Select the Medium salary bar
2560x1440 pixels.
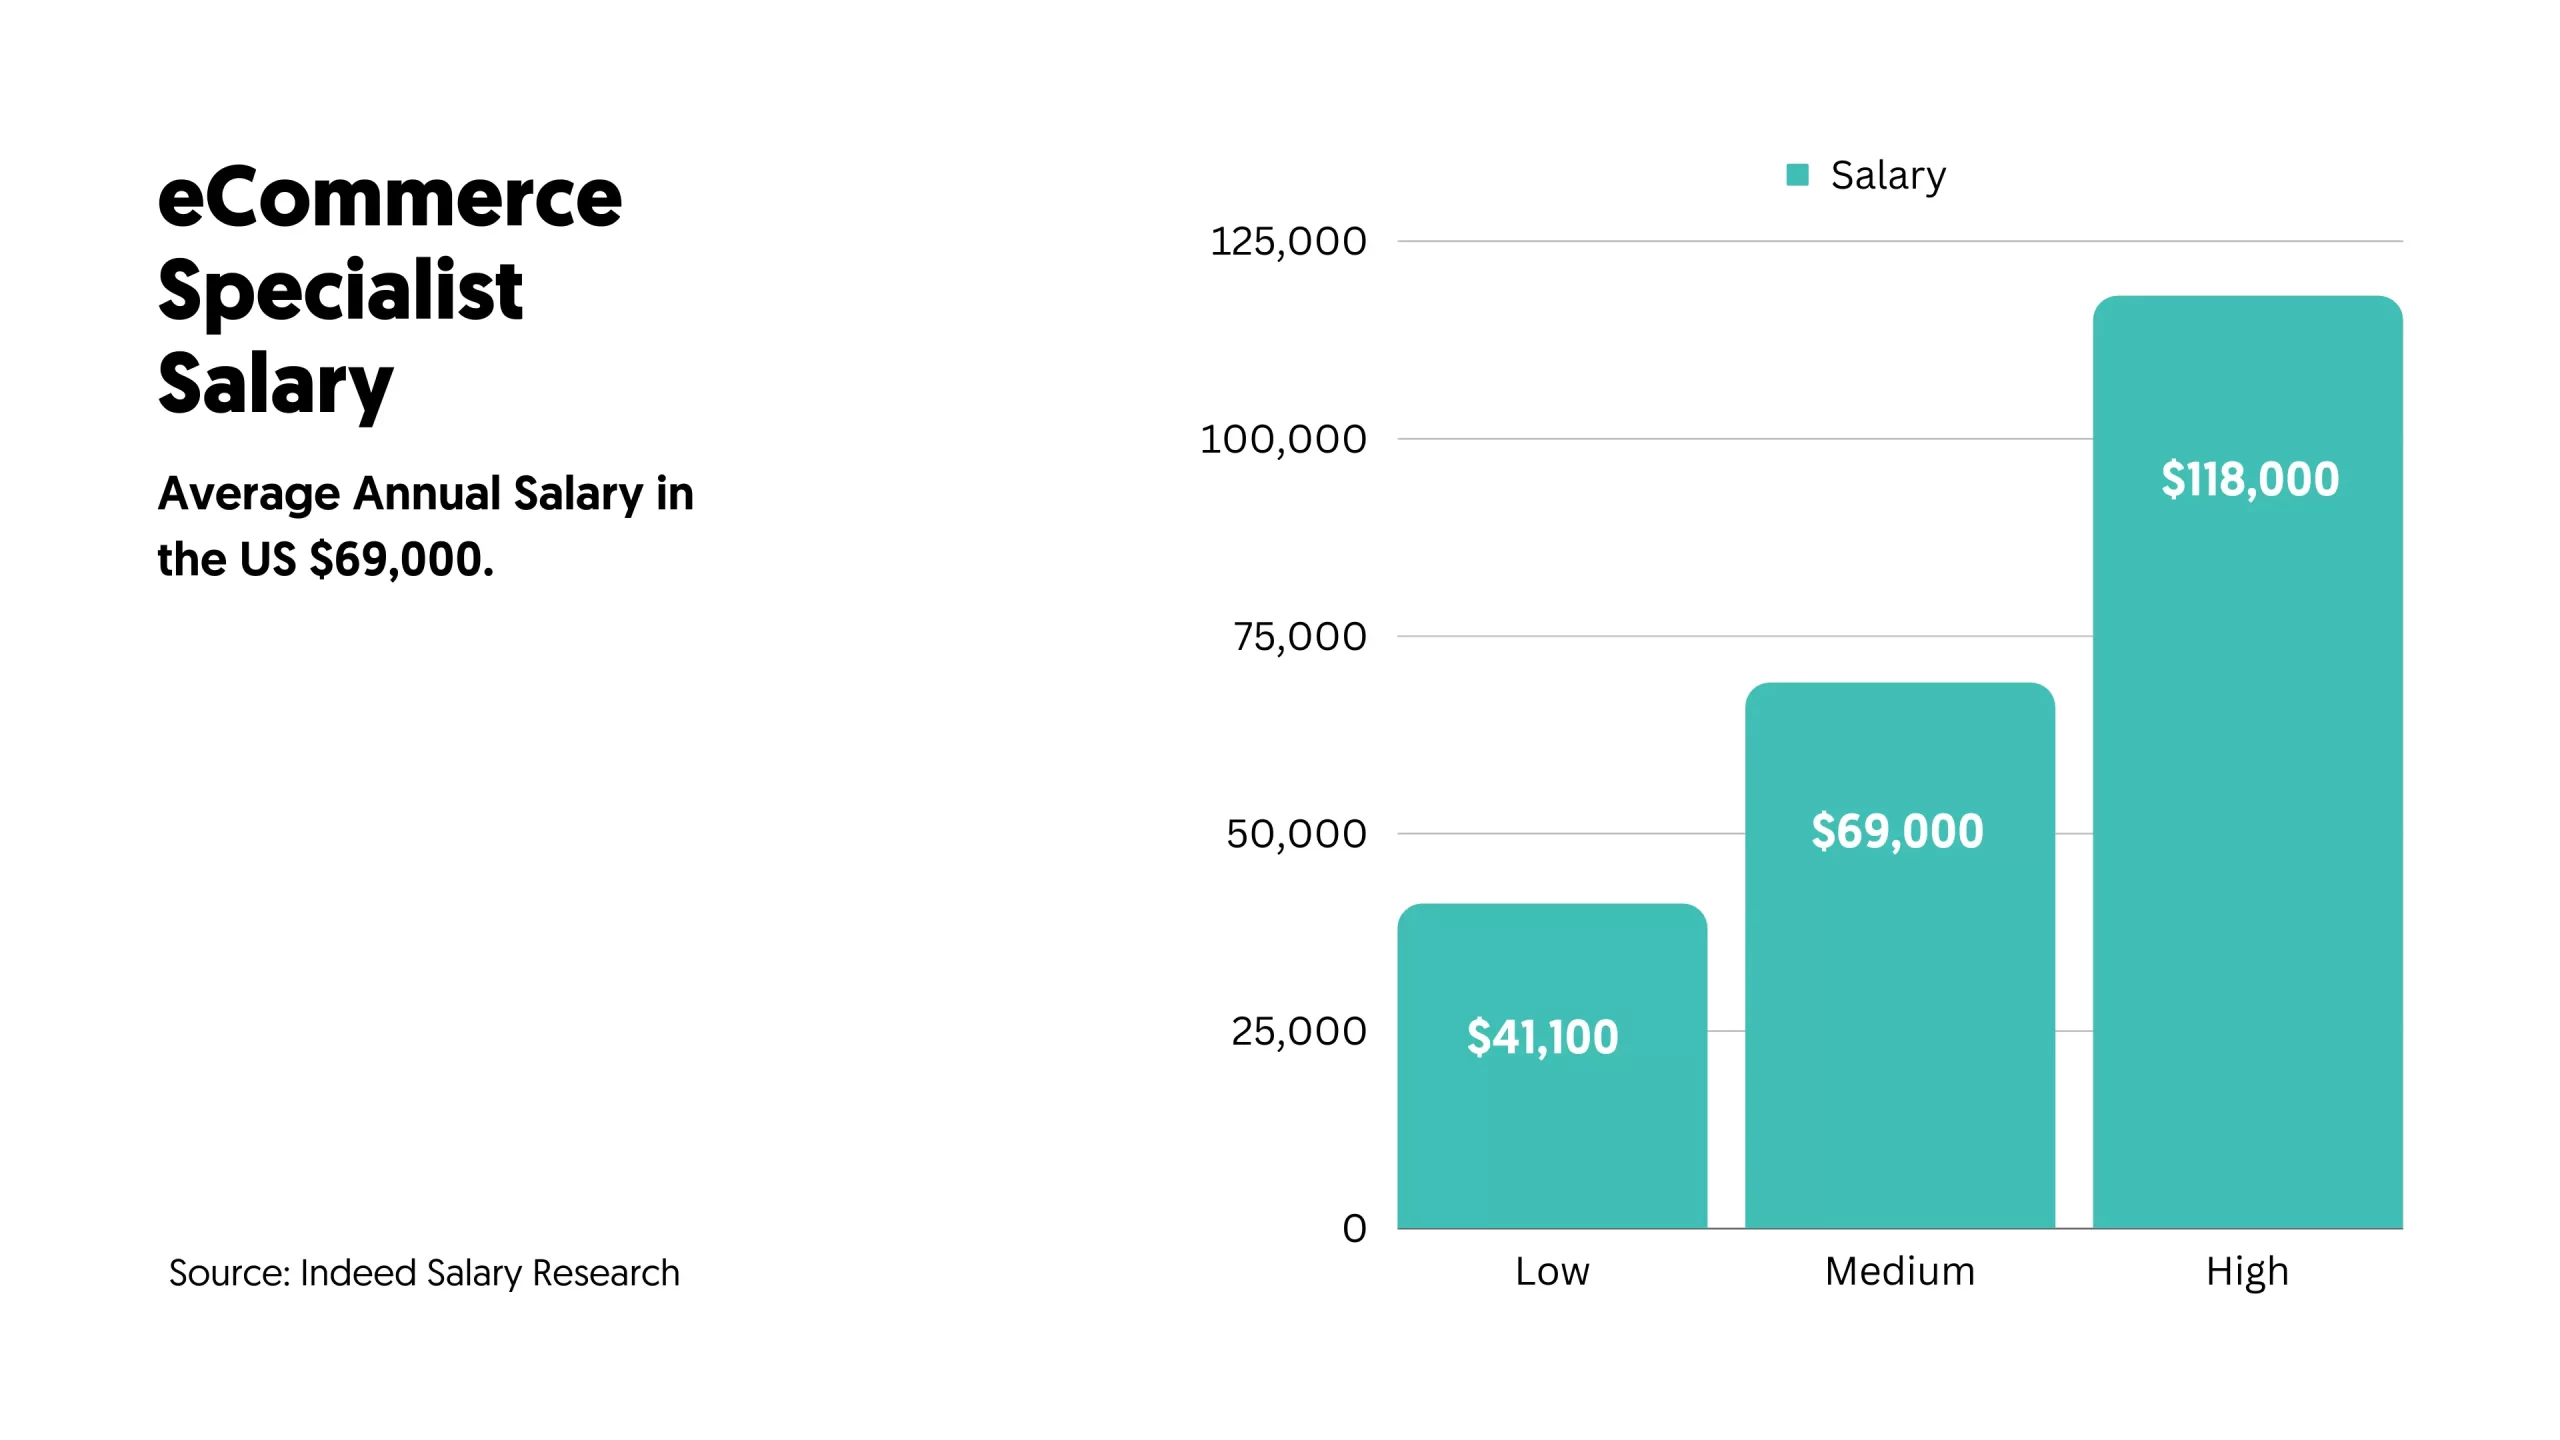[1899, 1000]
